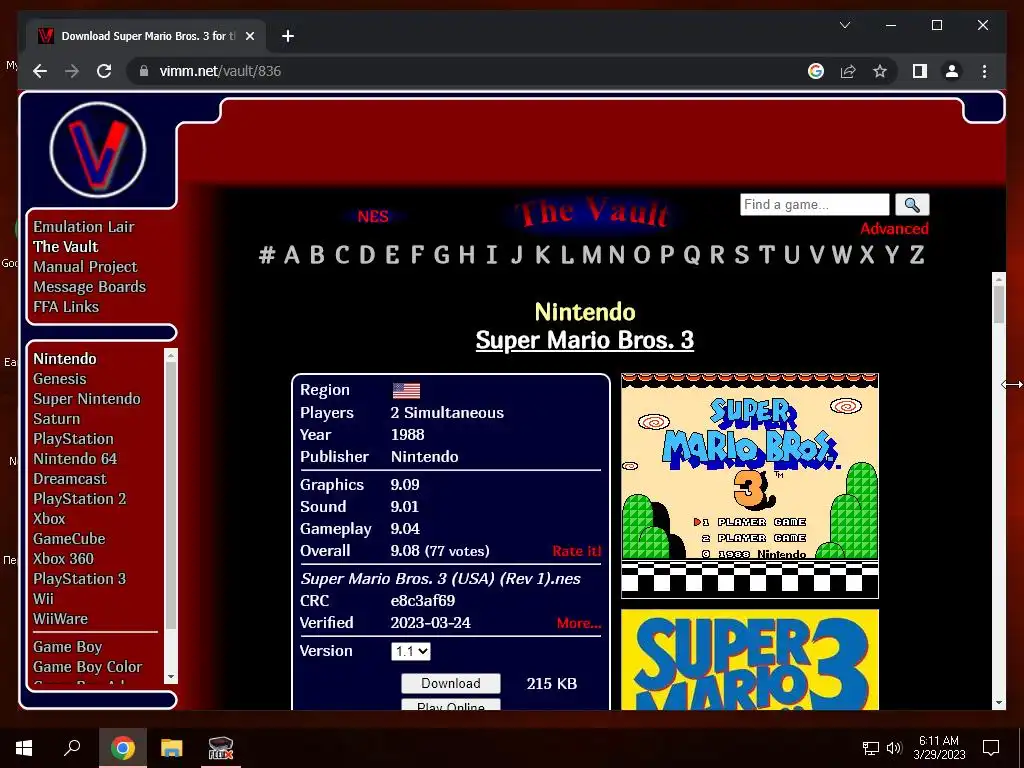Select Nintendo in the systems list
The height and width of the screenshot is (768, 1024).
[65, 359]
